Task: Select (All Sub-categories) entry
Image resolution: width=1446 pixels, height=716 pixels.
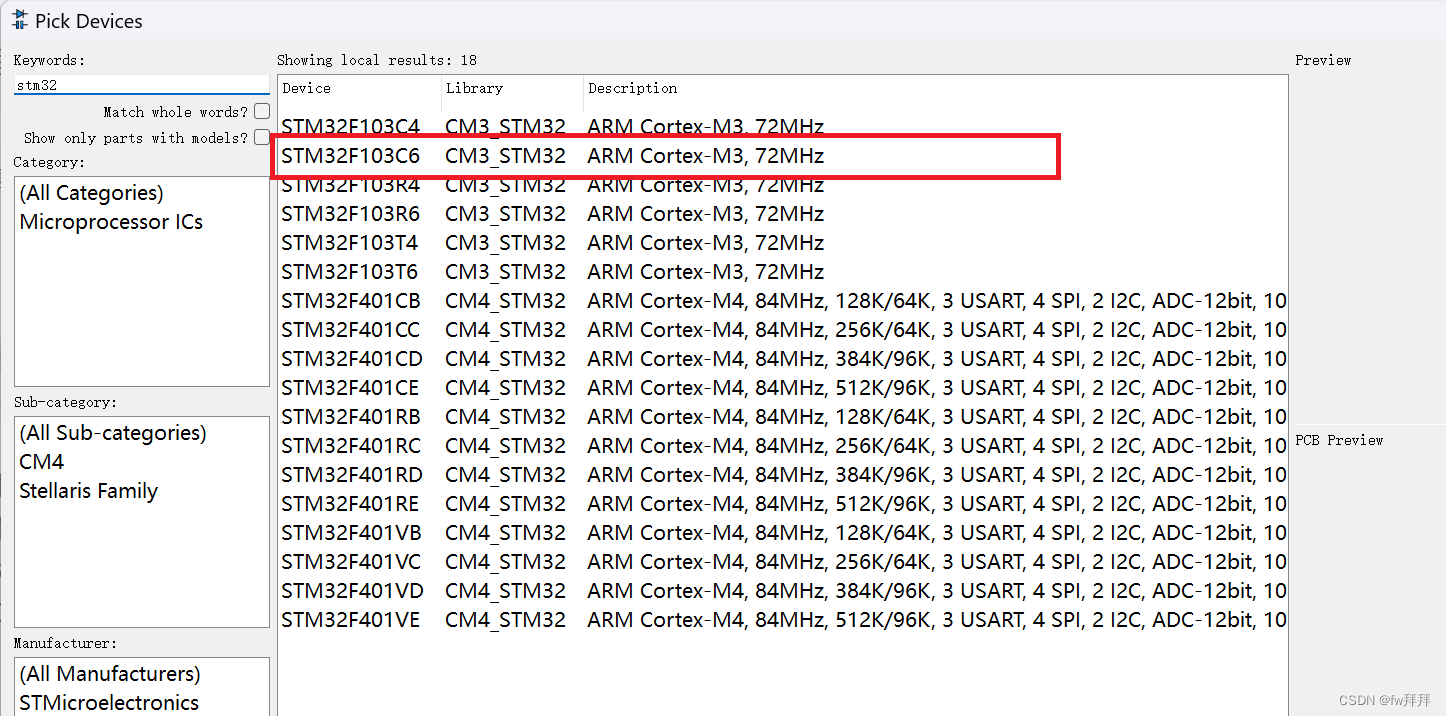Action: point(110,432)
